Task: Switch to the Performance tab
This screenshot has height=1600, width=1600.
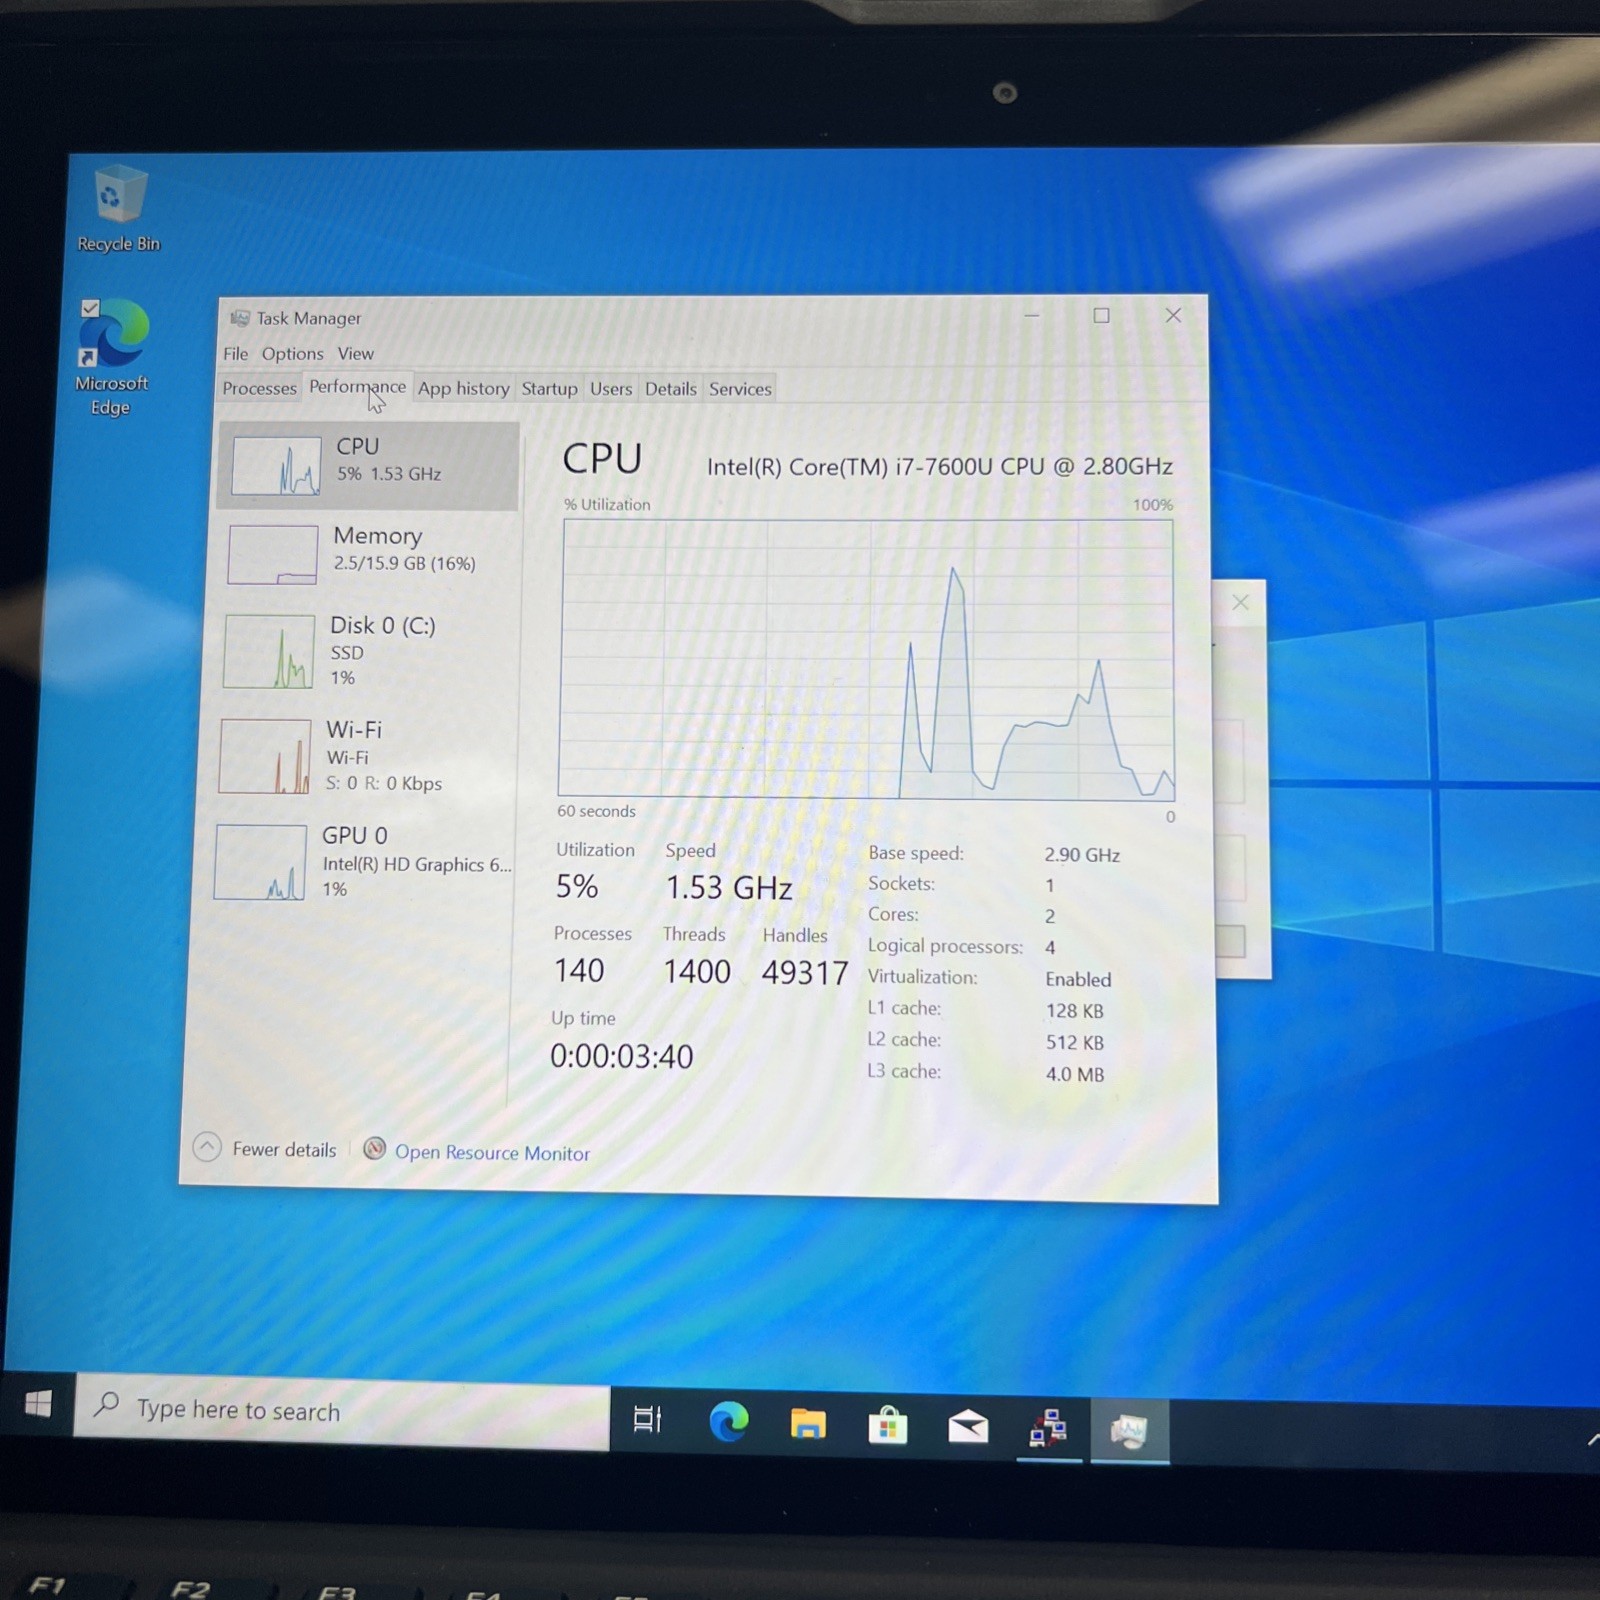Action: pyautogui.click(x=357, y=387)
